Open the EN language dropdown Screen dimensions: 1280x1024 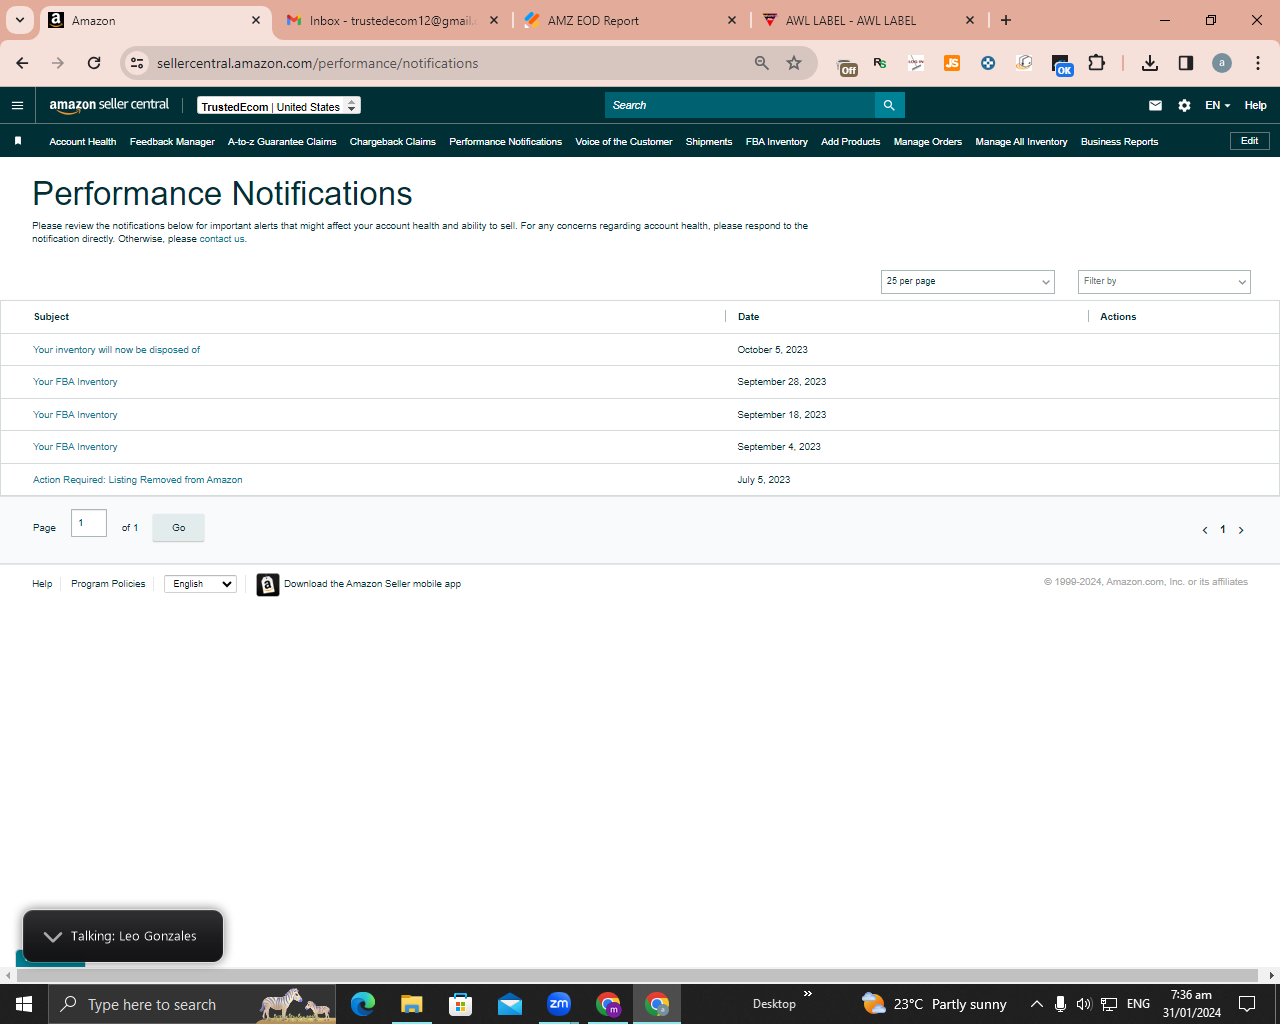[1217, 105]
